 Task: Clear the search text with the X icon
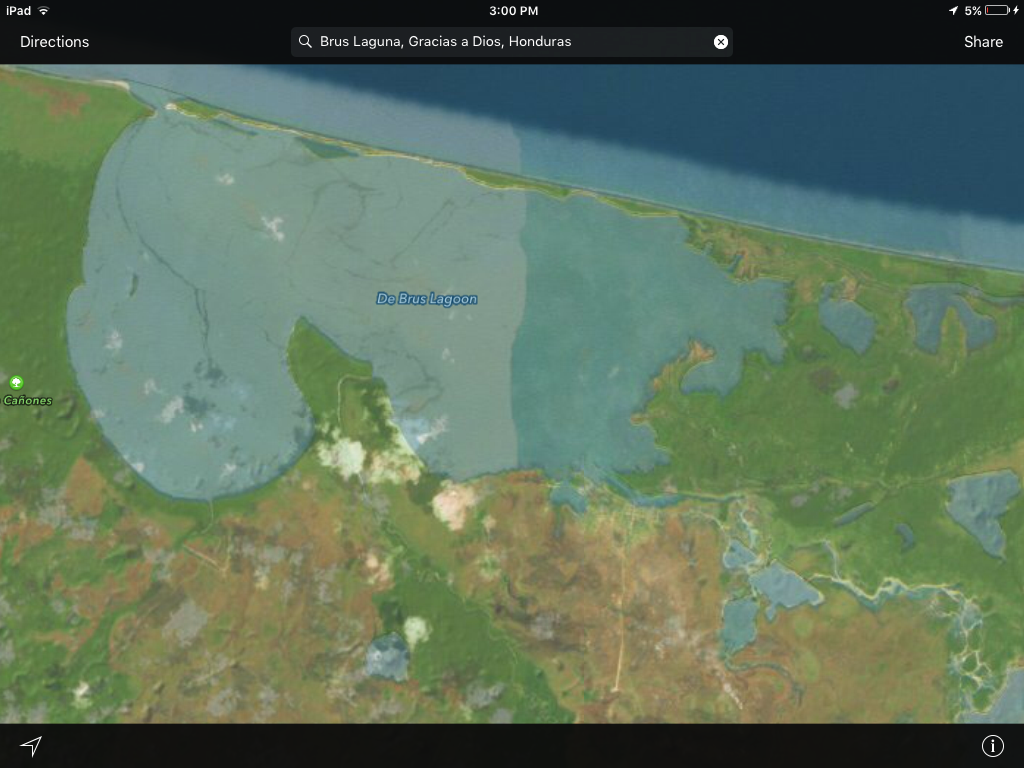click(720, 42)
